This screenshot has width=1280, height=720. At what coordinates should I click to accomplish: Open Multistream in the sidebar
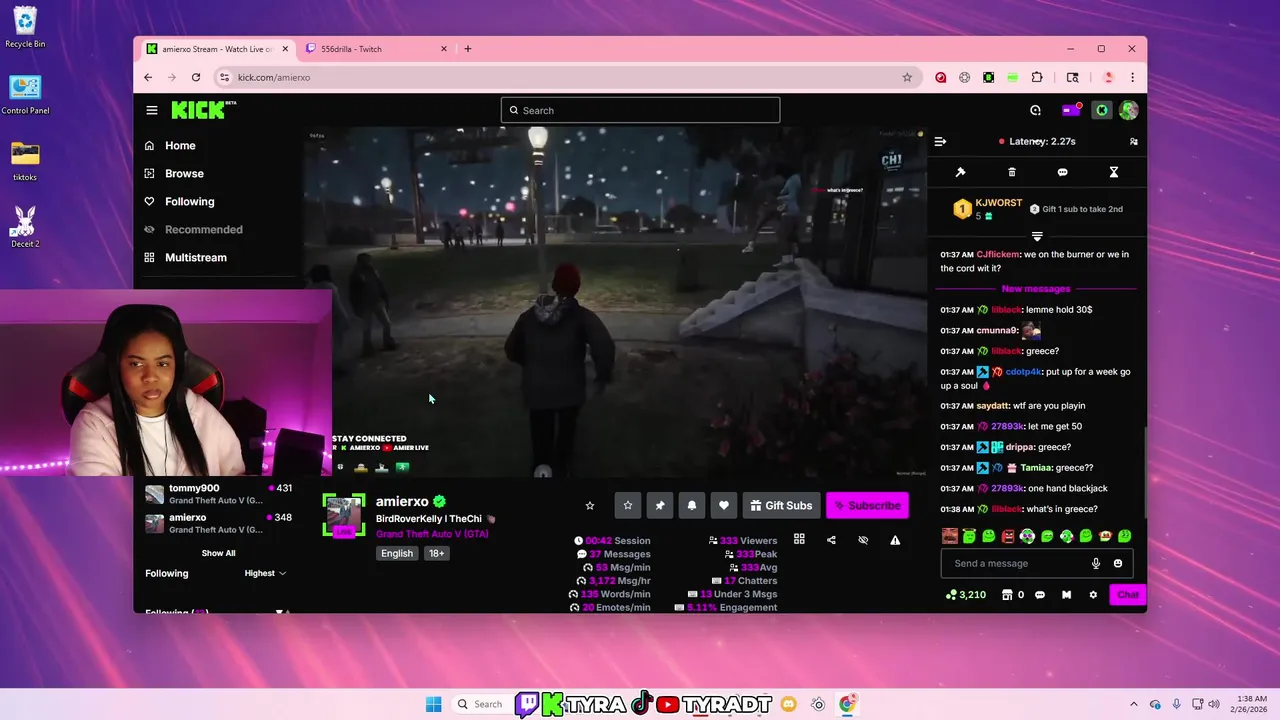(195, 257)
